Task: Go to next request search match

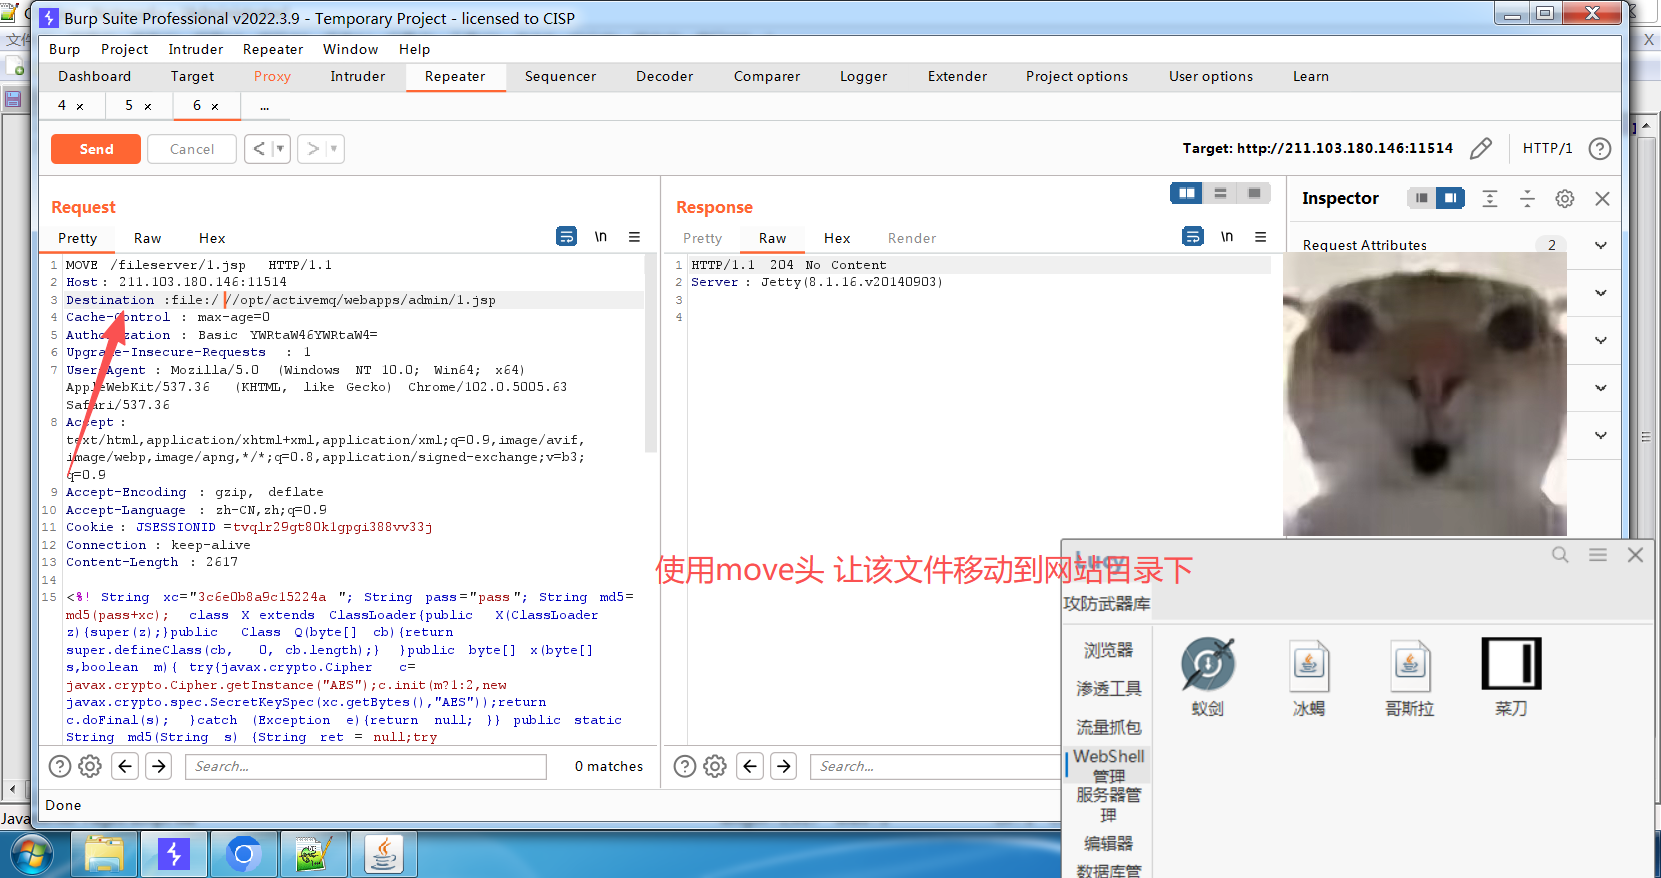Action: coord(159,766)
